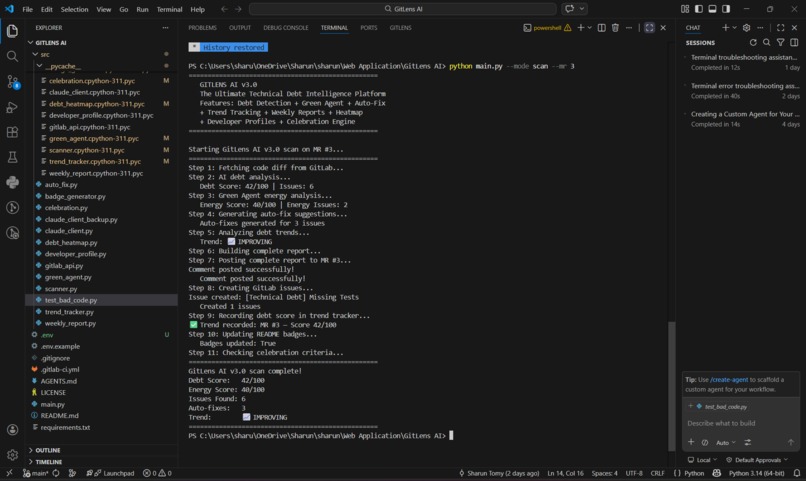Click the terminal scrollbar thumb
This screenshot has height=481, width=806.
click(x=671, y=385)
